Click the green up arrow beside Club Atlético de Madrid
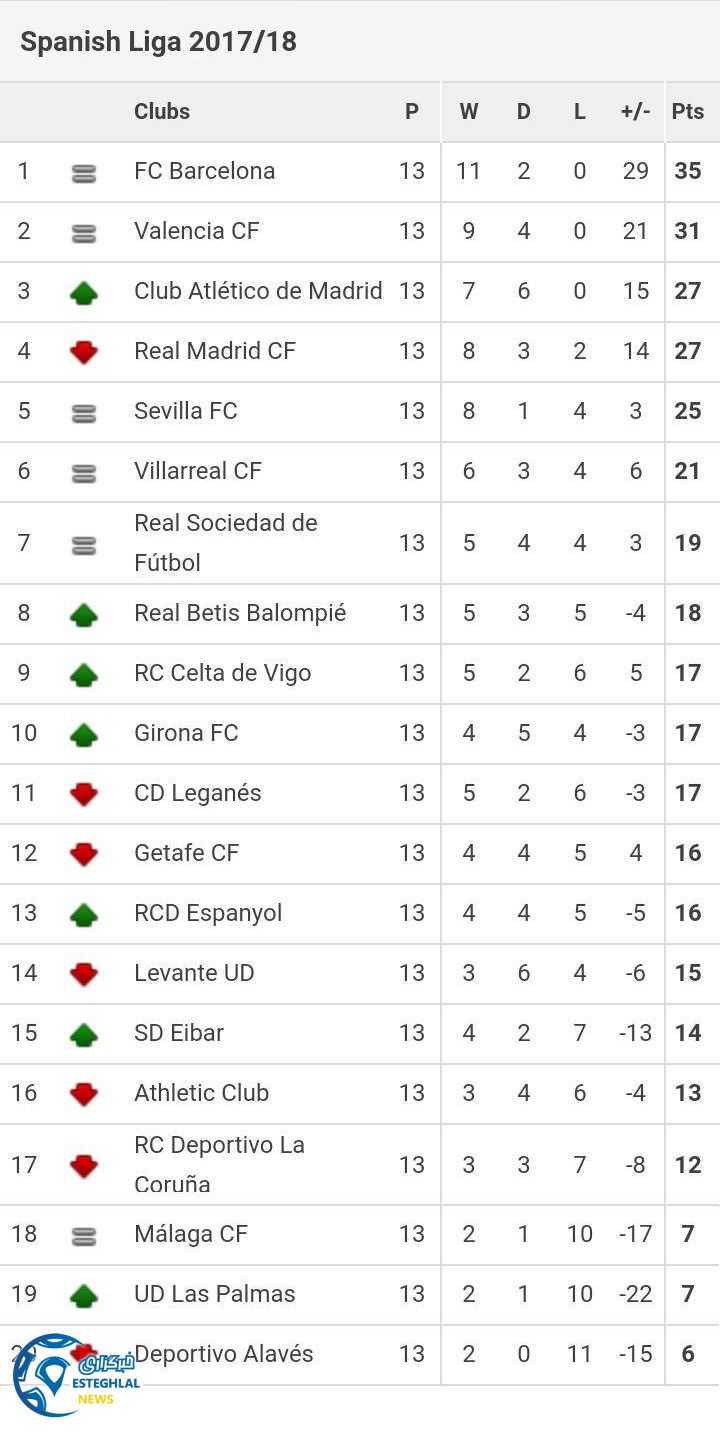 84,293
